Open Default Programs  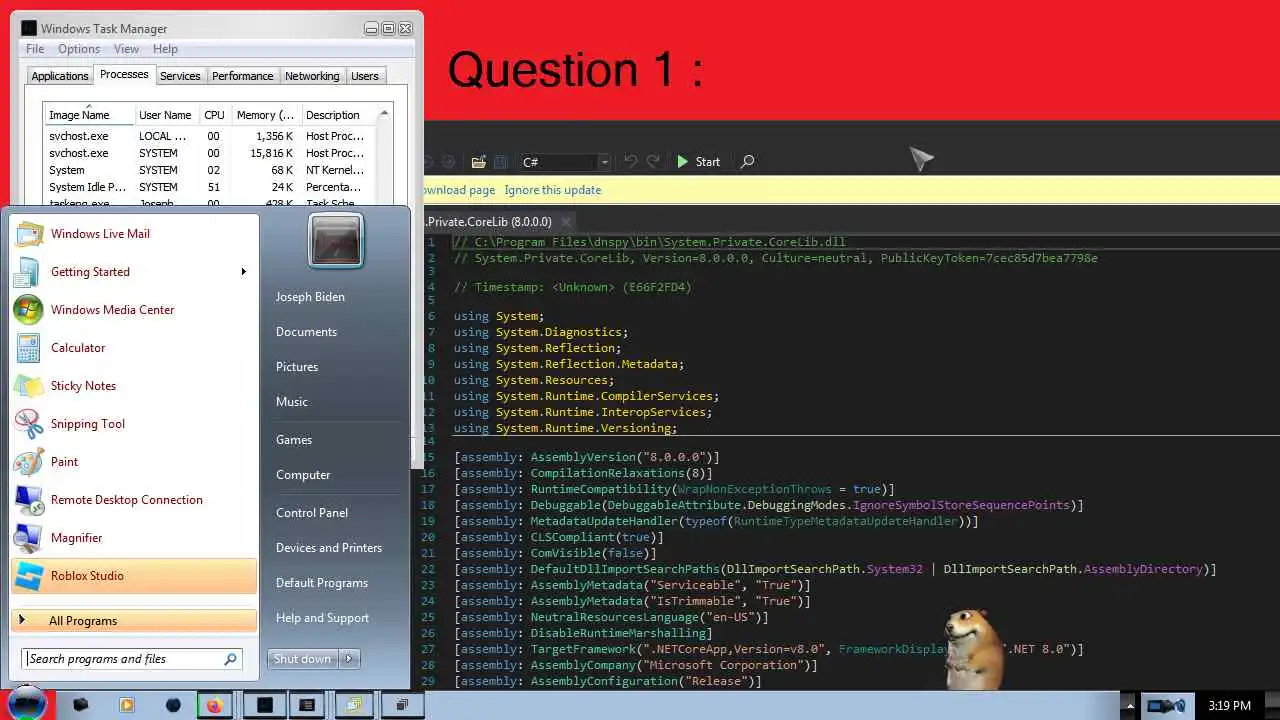point(322,583)
